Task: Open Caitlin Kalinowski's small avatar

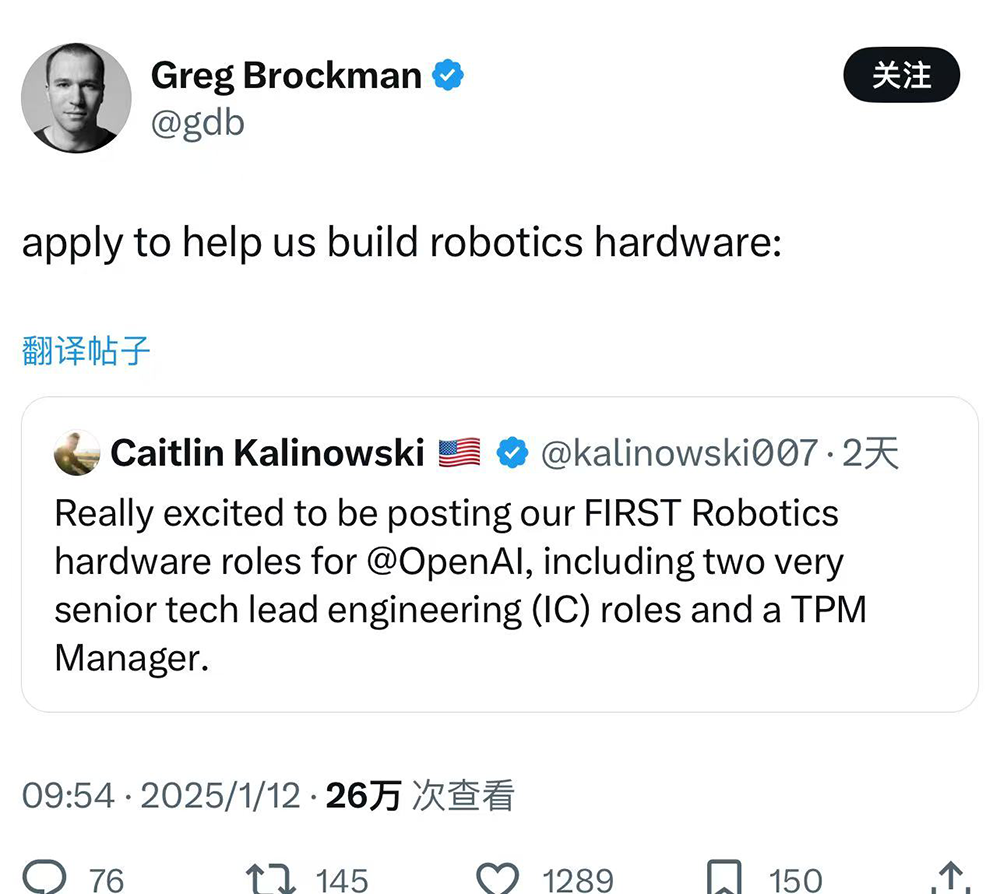Action: point(77,453)
